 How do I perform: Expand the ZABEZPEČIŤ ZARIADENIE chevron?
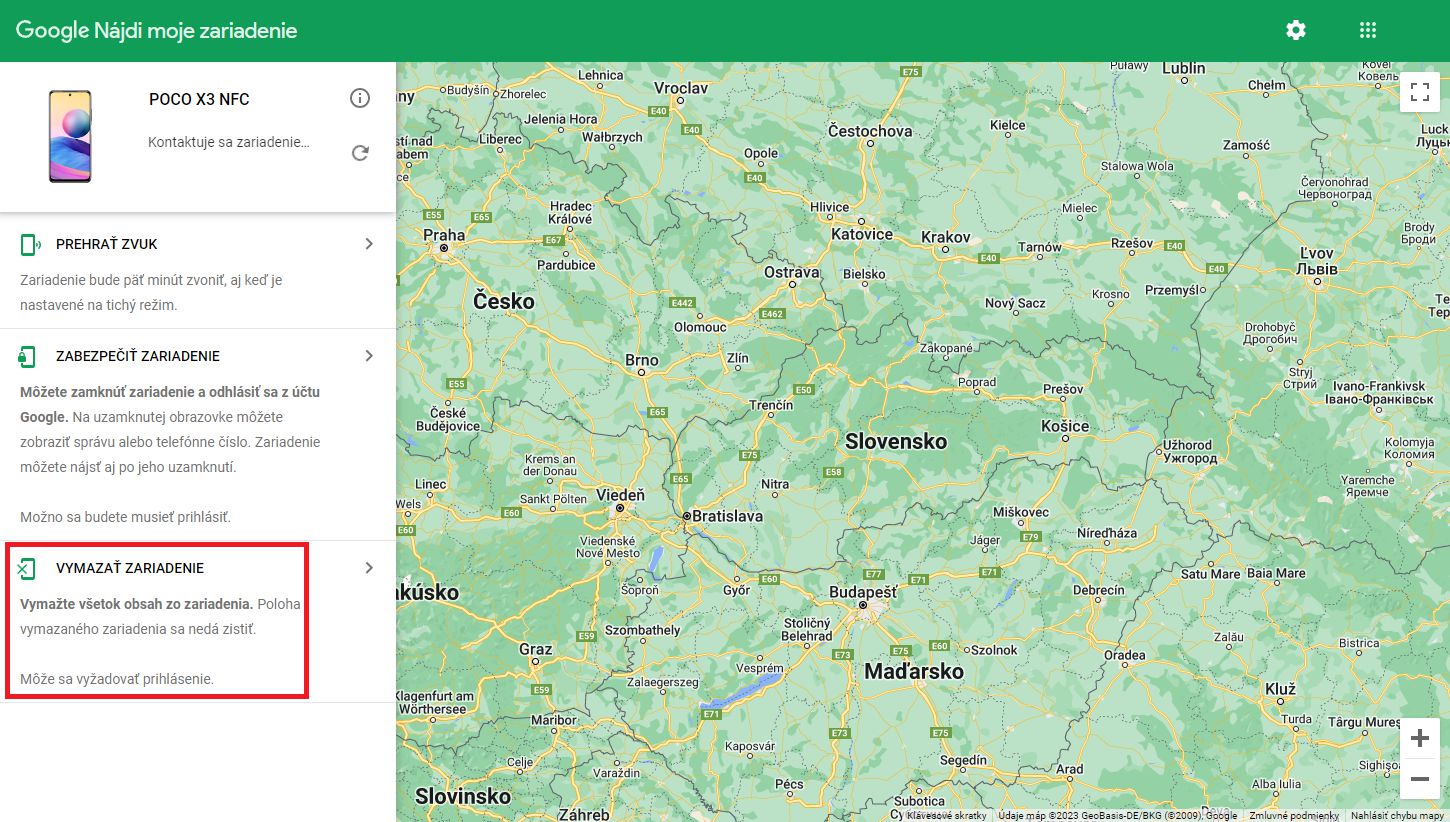pyautogui.click(x=369, y=356)
